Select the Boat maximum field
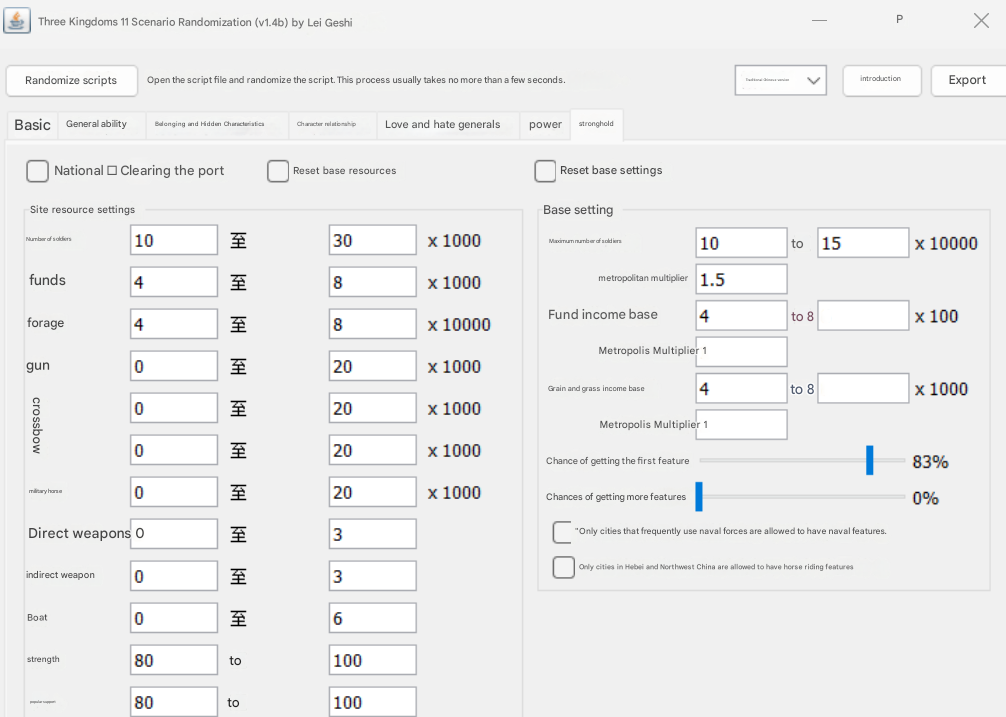This screenshot has height=717, width=1006. [373, 618]
